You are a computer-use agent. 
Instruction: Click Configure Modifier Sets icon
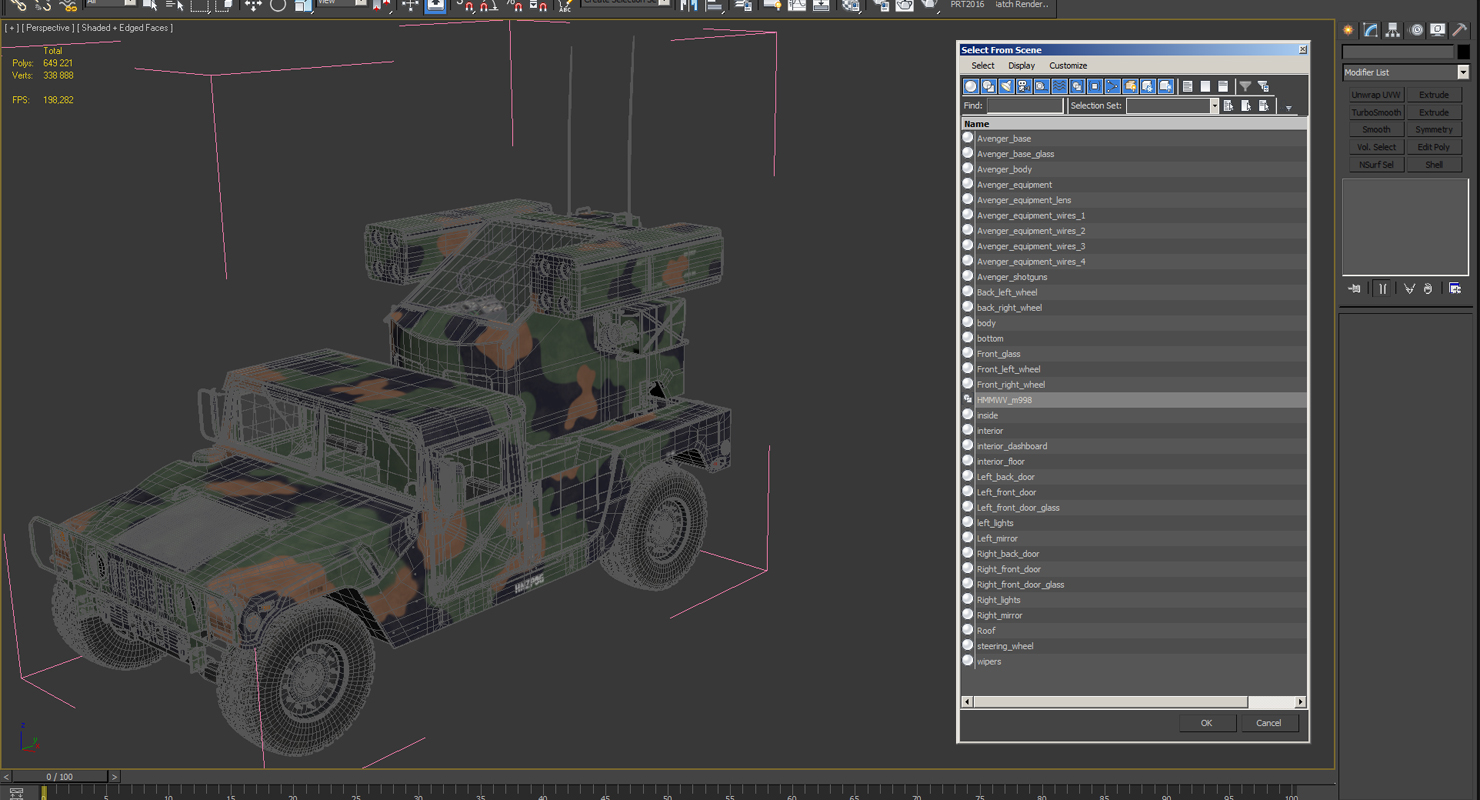tap(1455, 289)
